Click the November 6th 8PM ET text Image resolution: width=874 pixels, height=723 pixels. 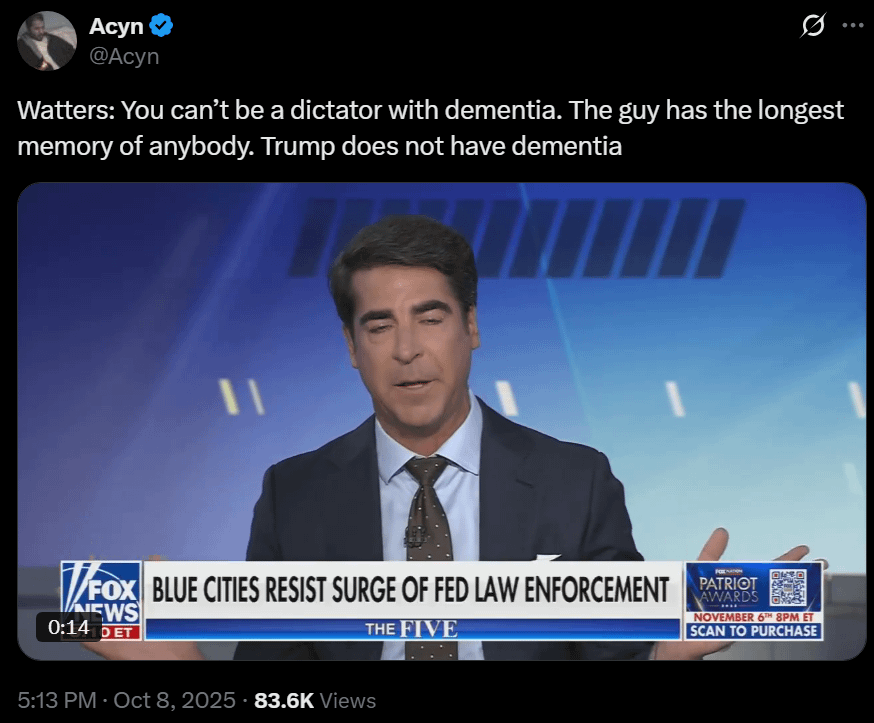point(754,617)
